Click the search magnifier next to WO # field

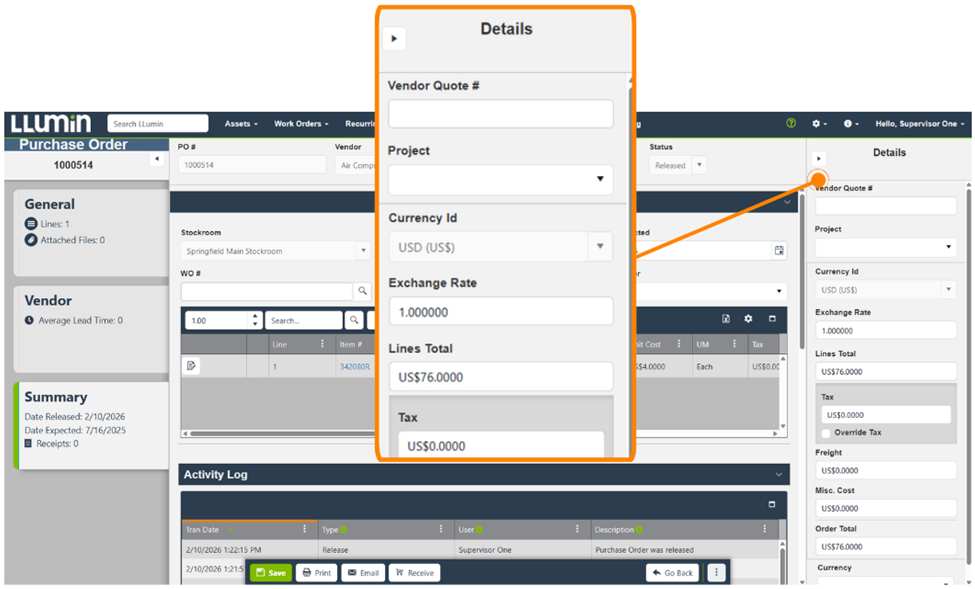pyautogui.click(x=362, y=291)
